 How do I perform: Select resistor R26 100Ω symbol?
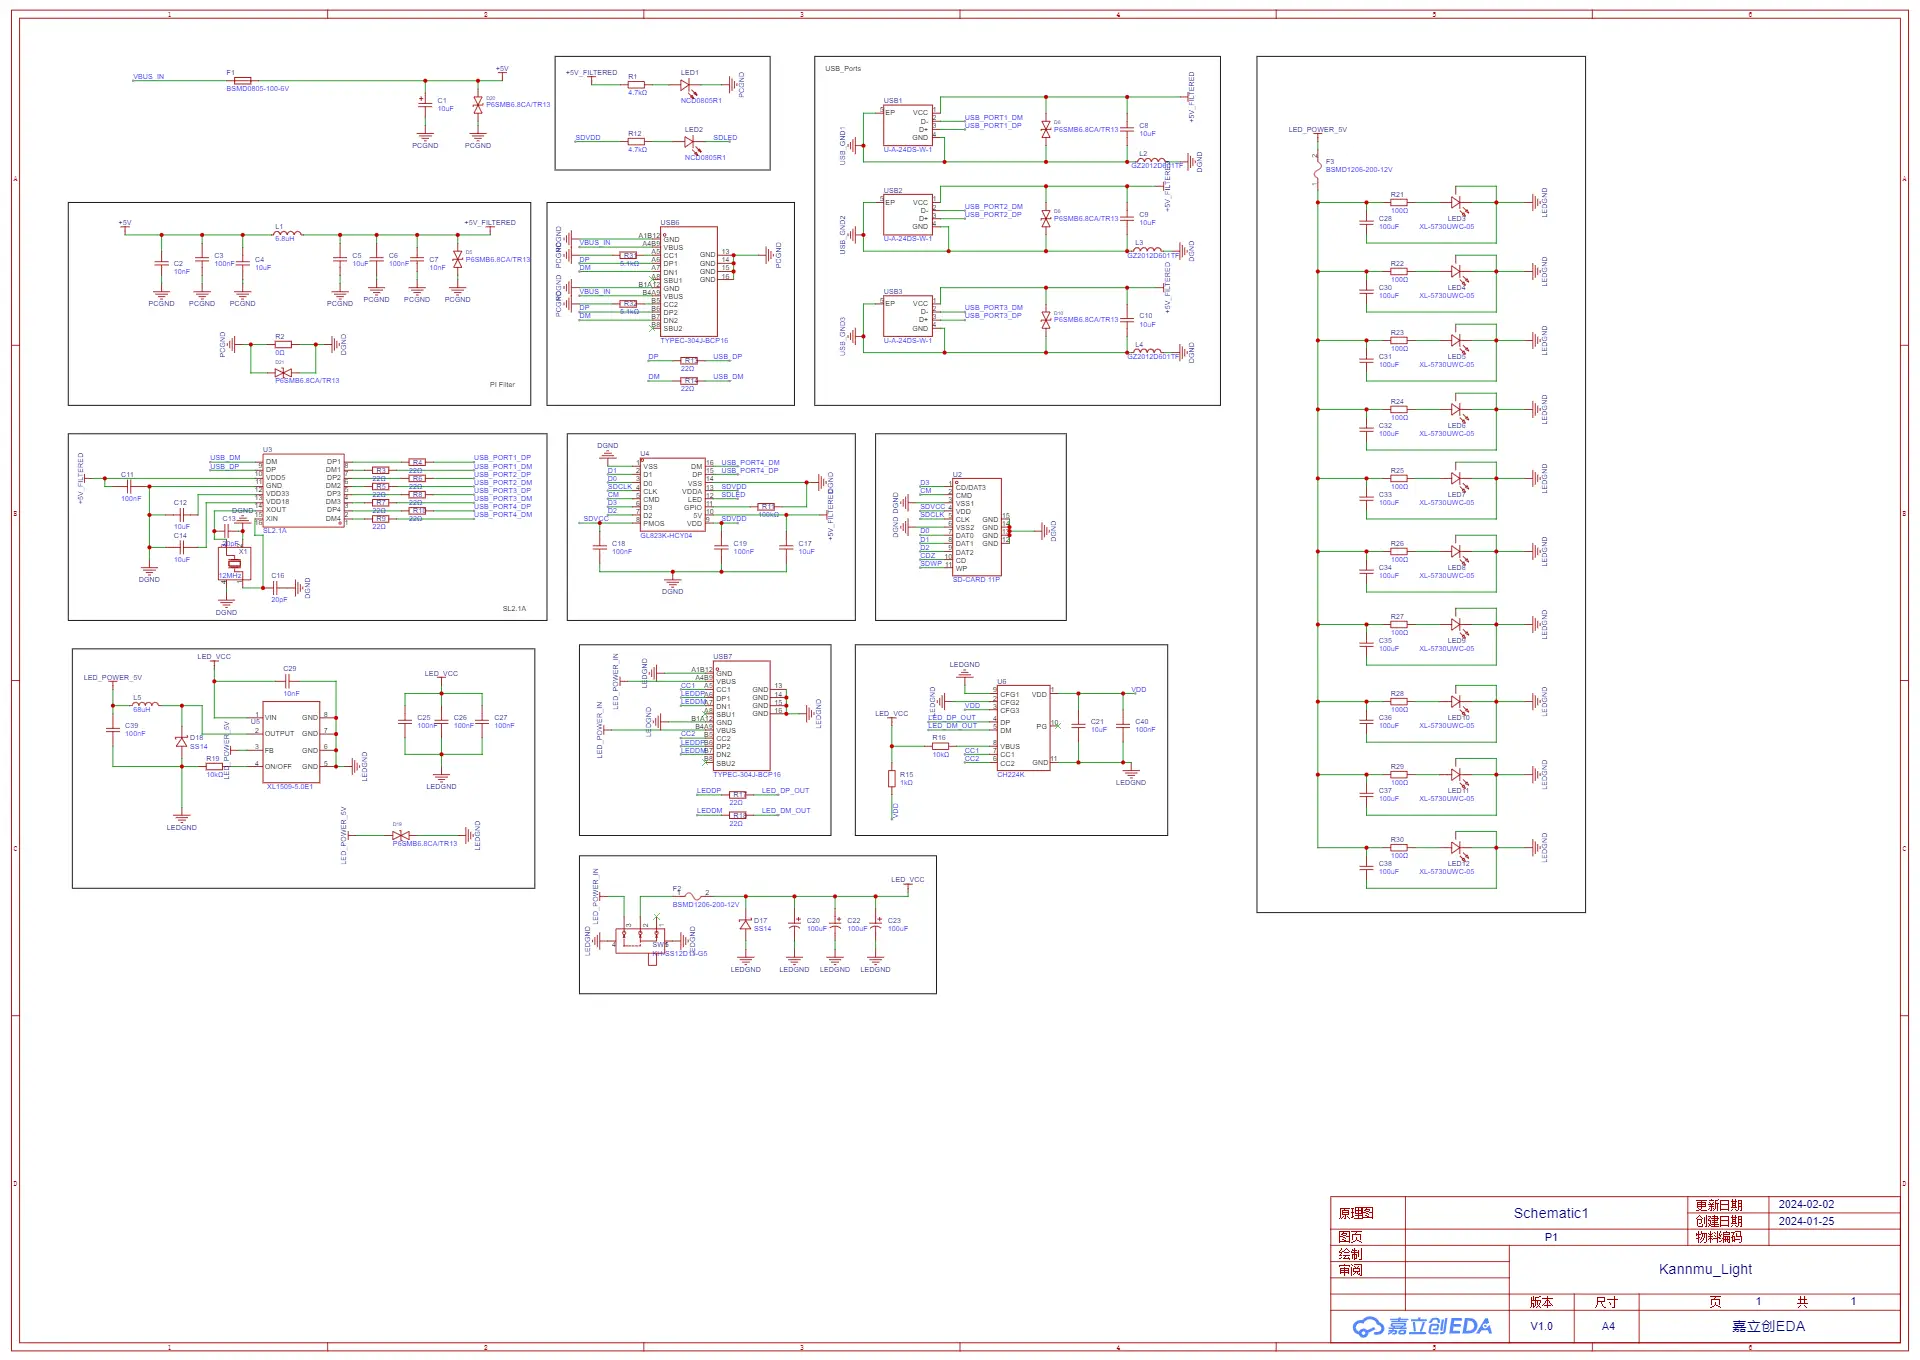[x=1399, y=552]
